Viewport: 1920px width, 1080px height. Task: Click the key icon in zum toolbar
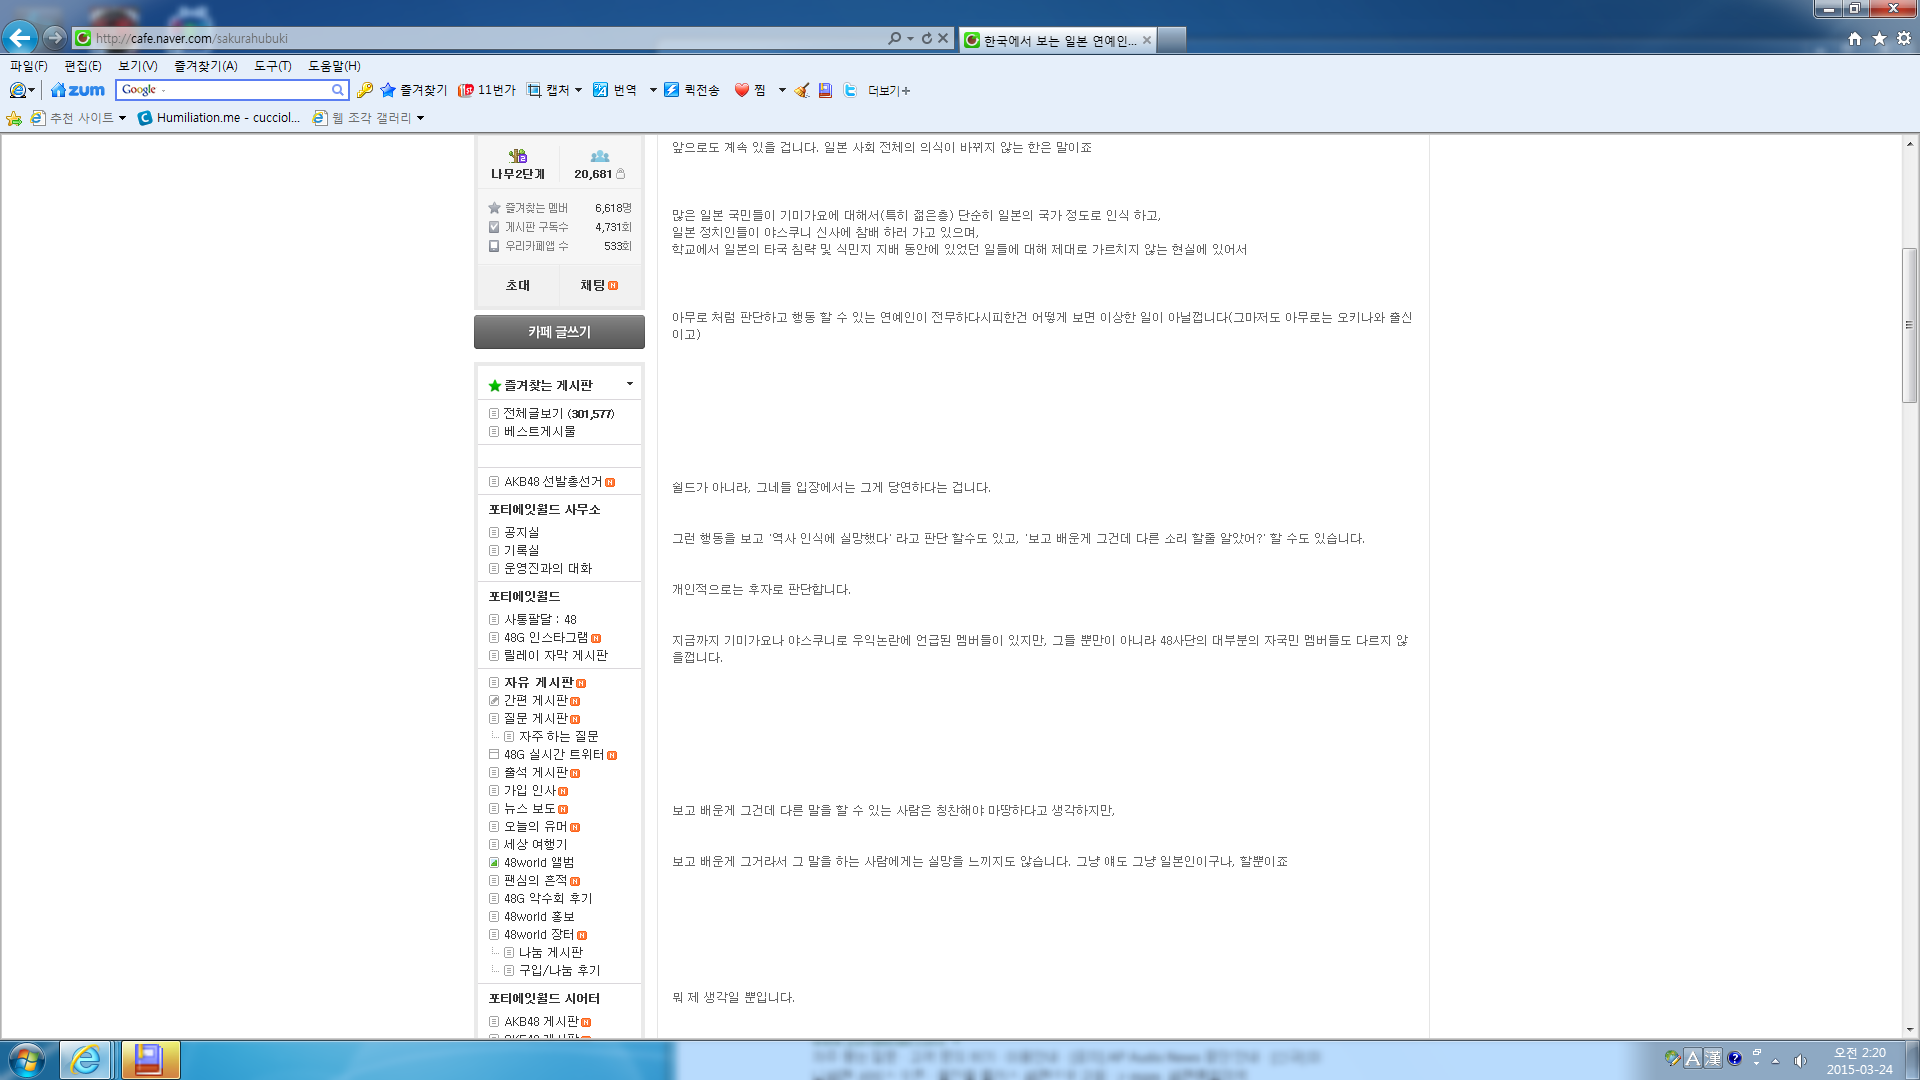pyautogui.click(x=365, y=90)
